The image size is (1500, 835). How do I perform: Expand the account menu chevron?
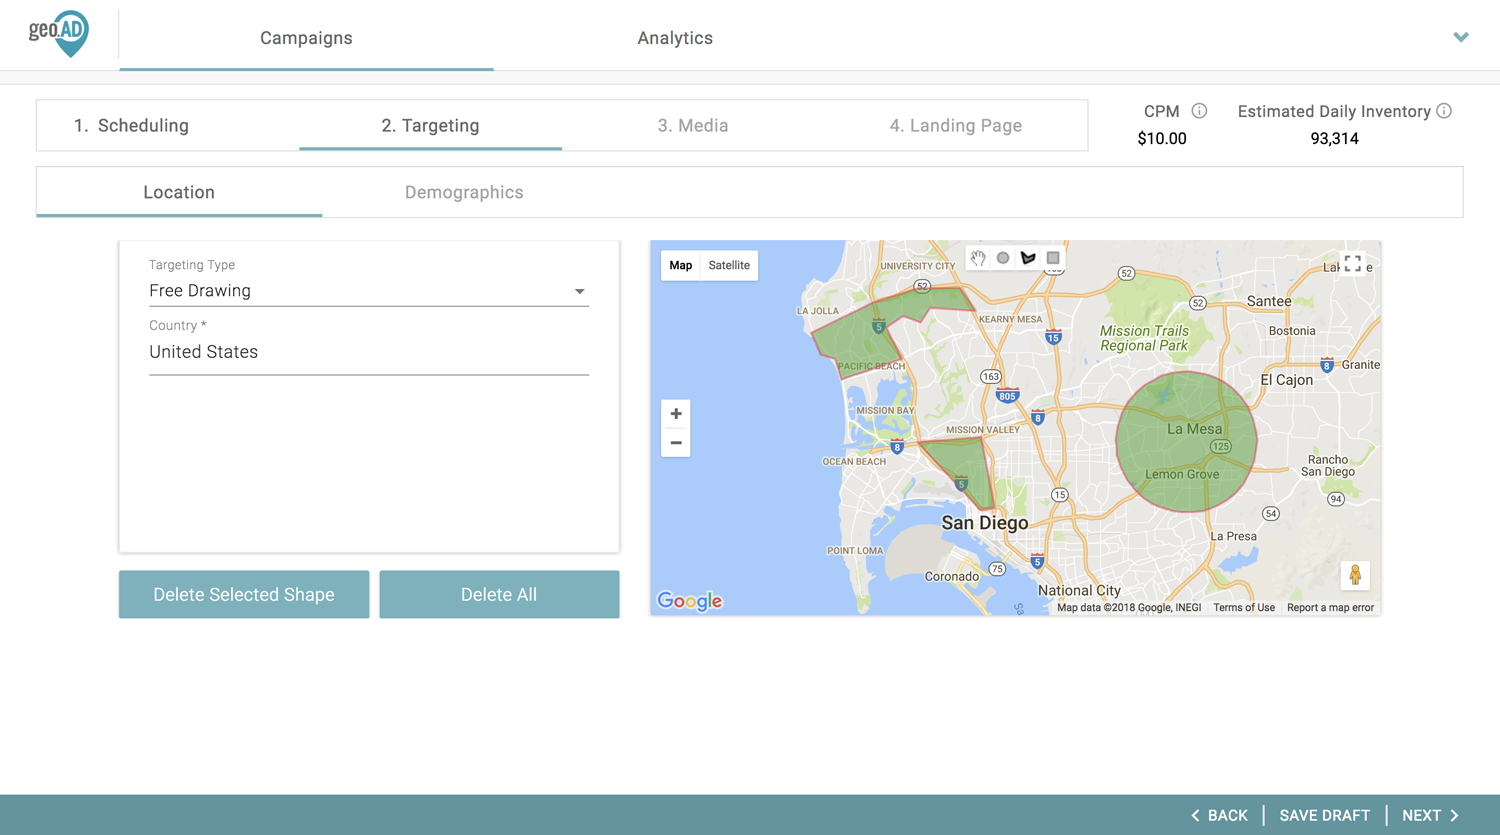[1461, 37]
